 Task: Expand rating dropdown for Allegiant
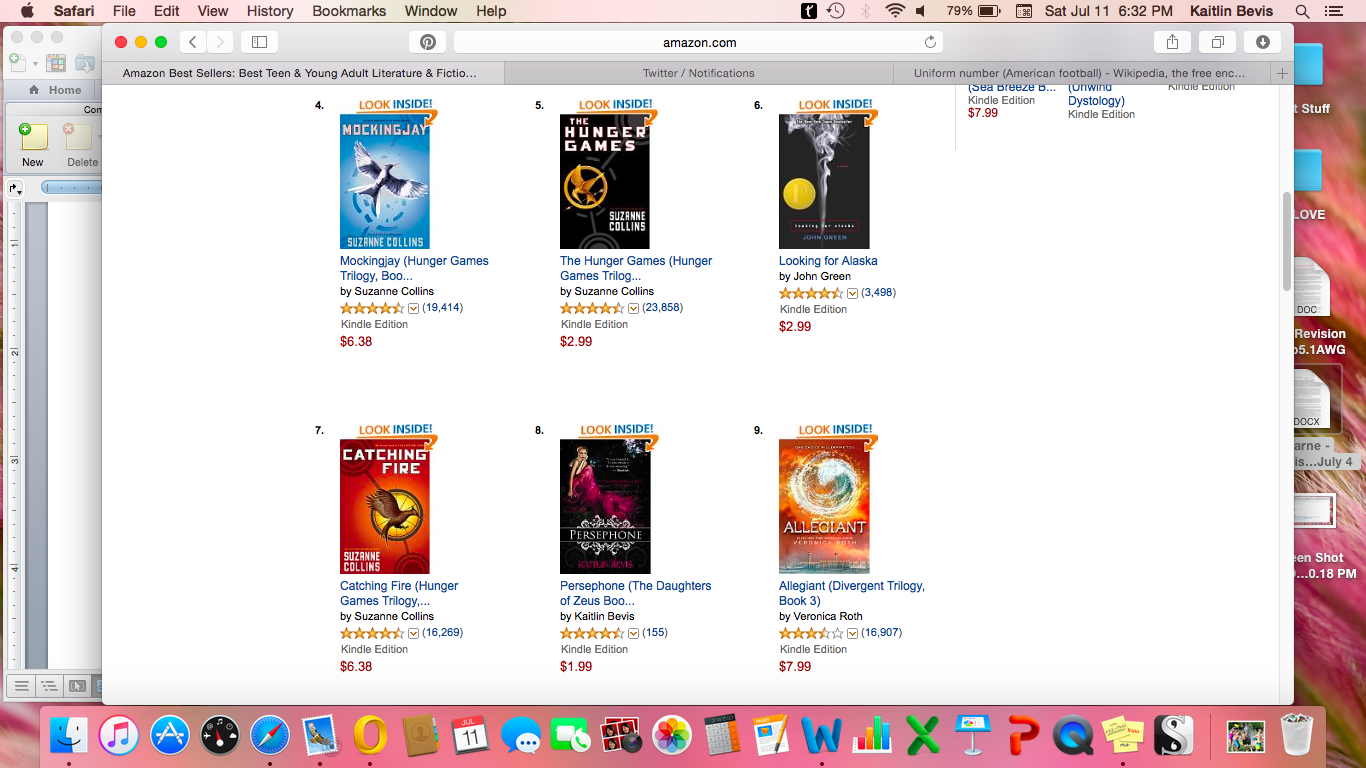point(852,633)
